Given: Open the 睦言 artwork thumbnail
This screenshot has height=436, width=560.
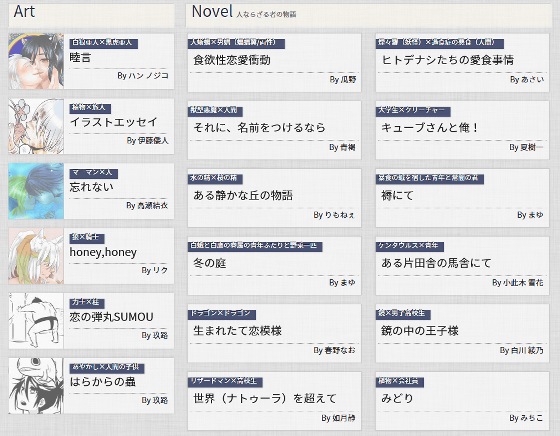Looking at the screenshot, I should [x=36, y=61].
